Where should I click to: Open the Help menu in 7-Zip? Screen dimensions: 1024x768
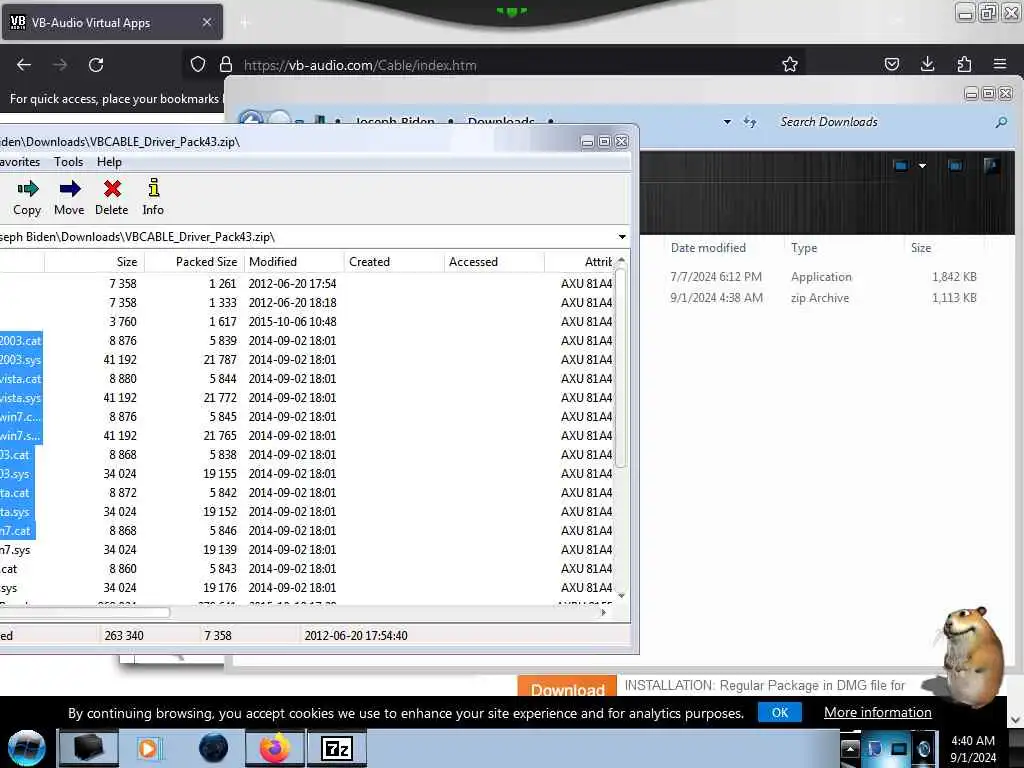109,162
